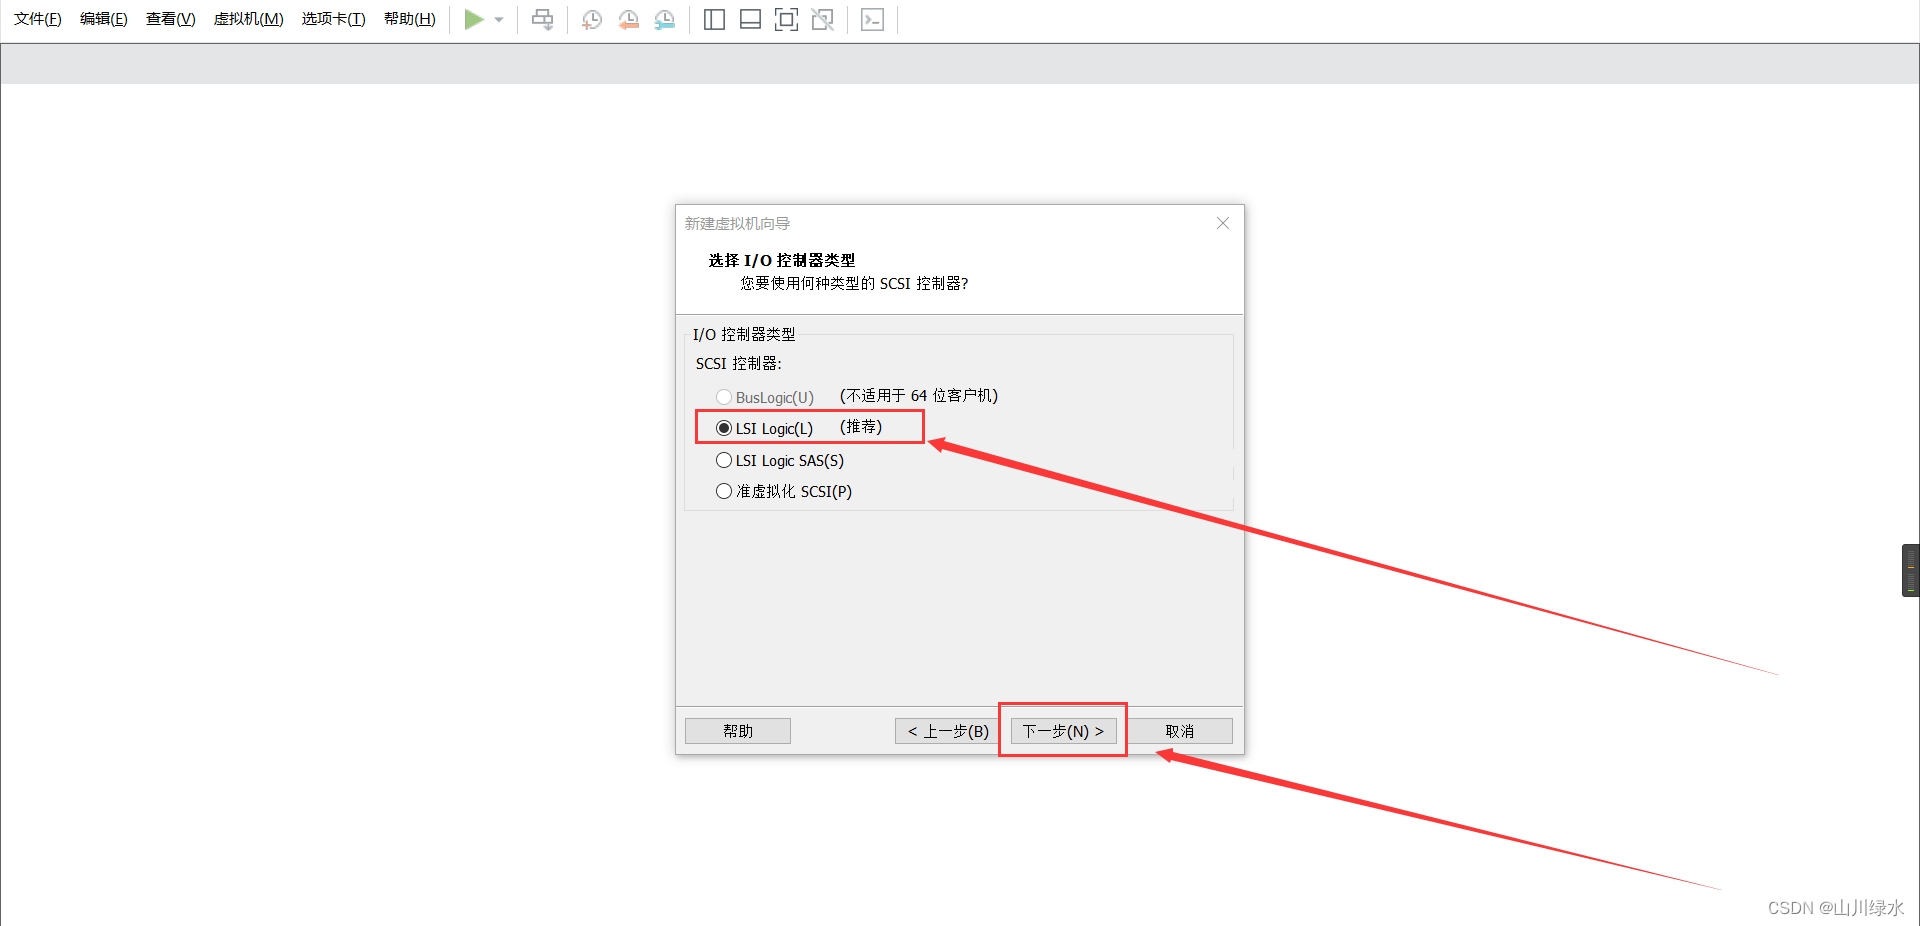Screen dimensions: 1920x926
Task: Click the 下一步(N) button
Action: (1062, 730)
